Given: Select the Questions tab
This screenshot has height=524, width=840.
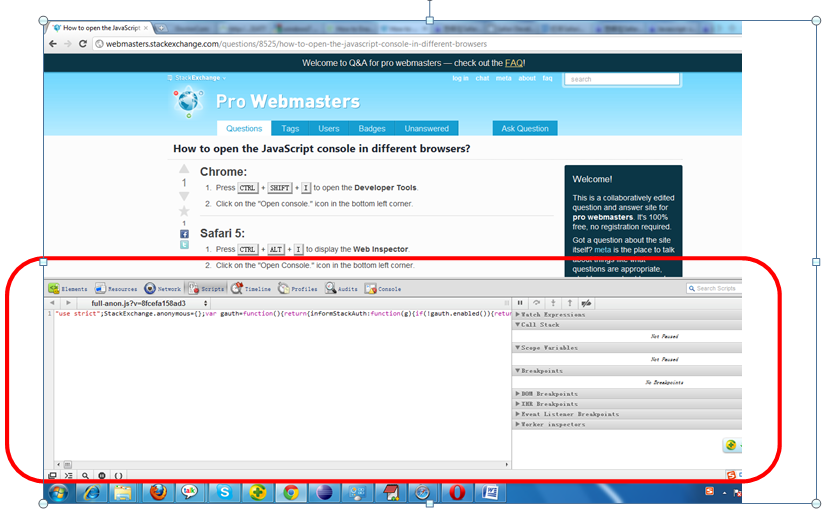Looking at the screenshot, I should point(244,129).
